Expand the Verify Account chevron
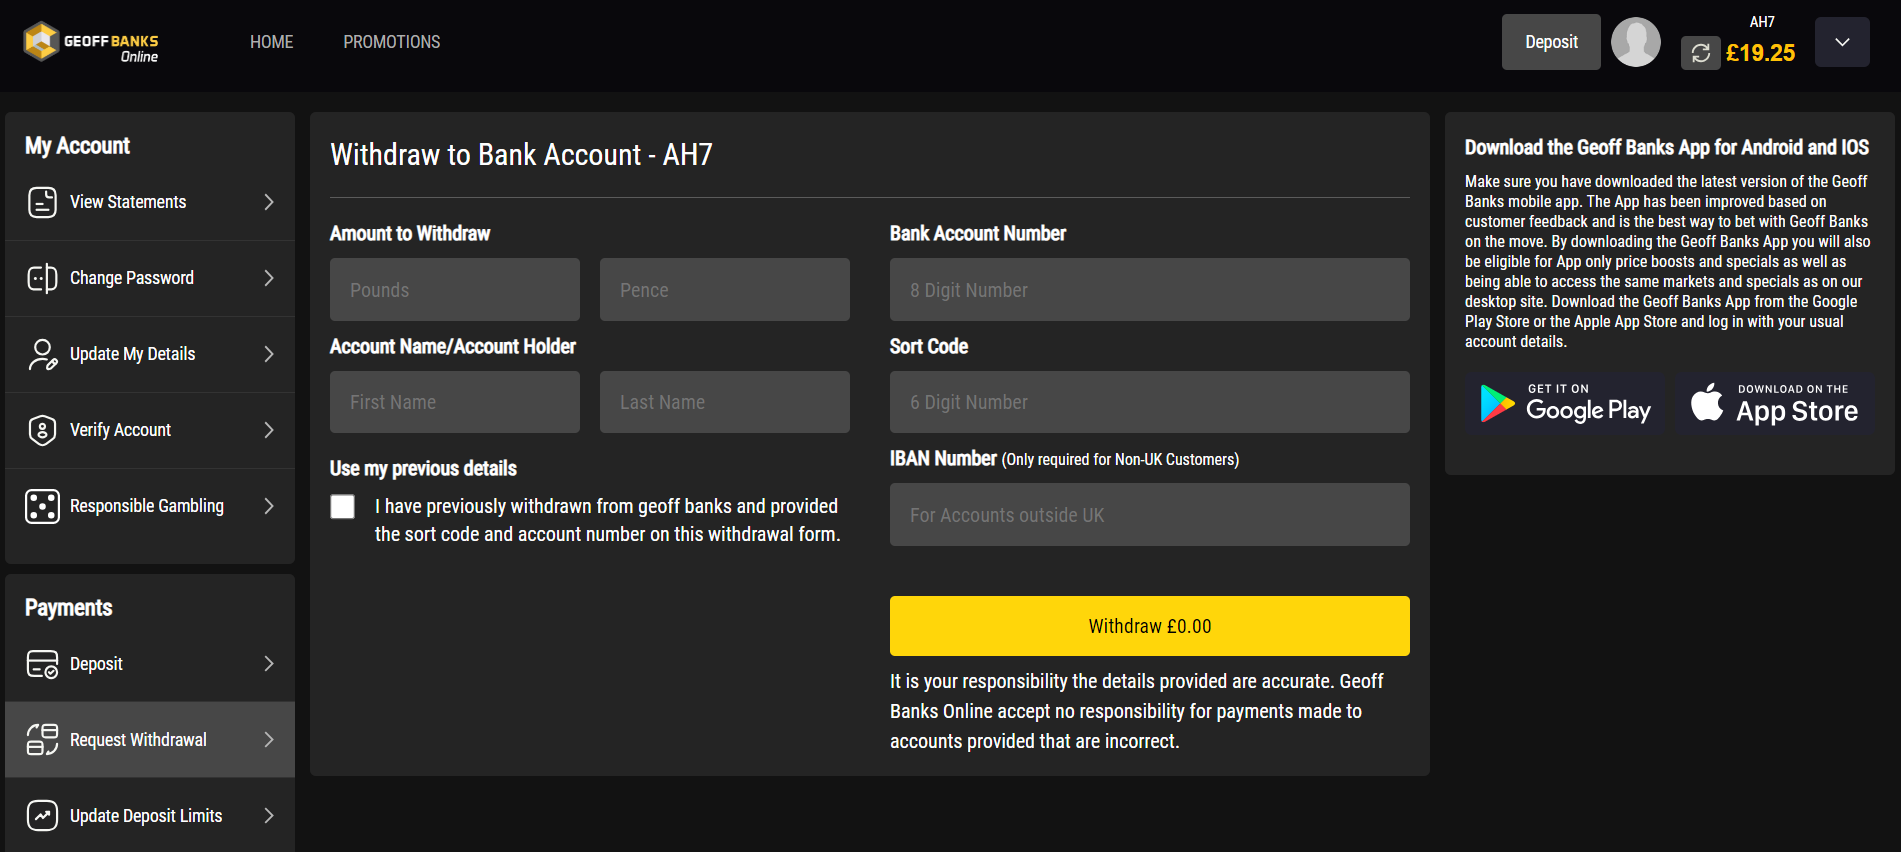The image size is (1901, 852). [x=269, y=430]
